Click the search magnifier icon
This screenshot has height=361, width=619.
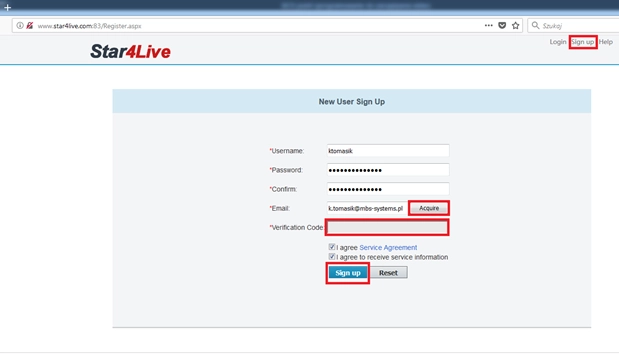click(x=535, y=25)
